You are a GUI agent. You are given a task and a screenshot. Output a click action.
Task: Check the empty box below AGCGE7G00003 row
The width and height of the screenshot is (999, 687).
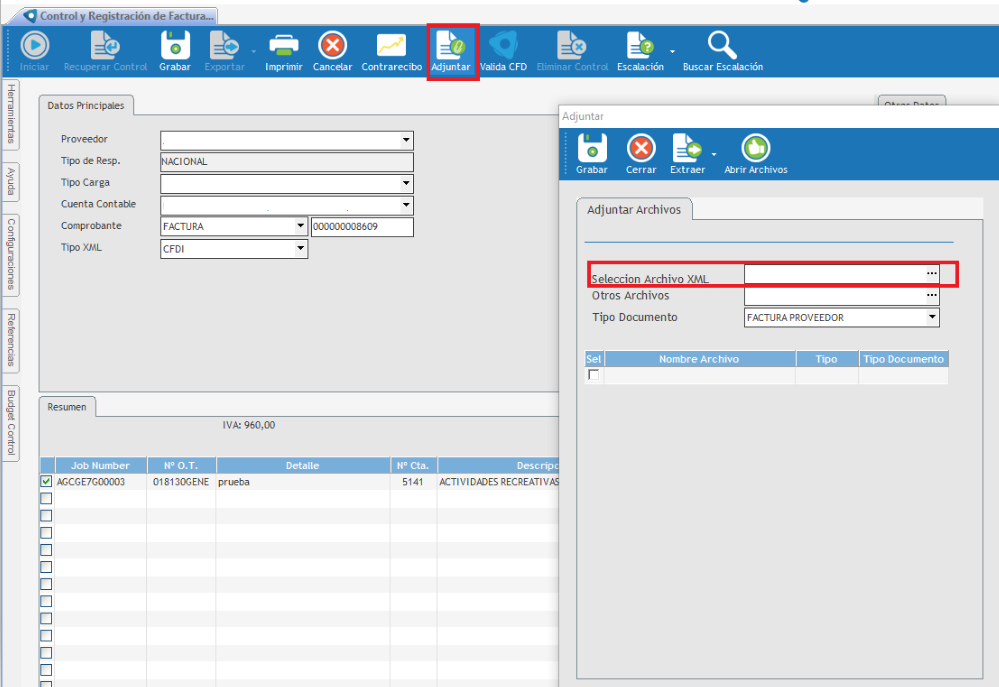[46, 498]
